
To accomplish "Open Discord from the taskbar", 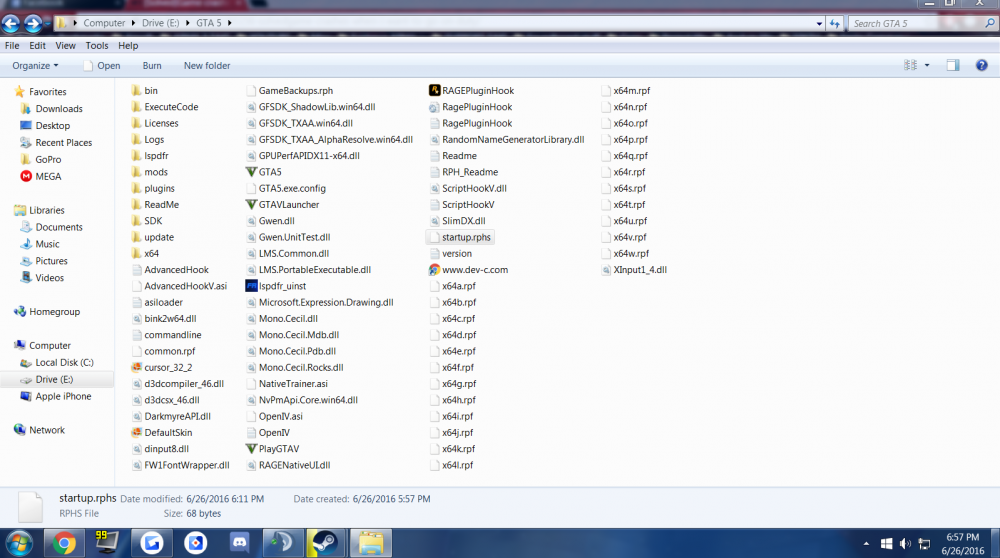I will coord(240,543).
